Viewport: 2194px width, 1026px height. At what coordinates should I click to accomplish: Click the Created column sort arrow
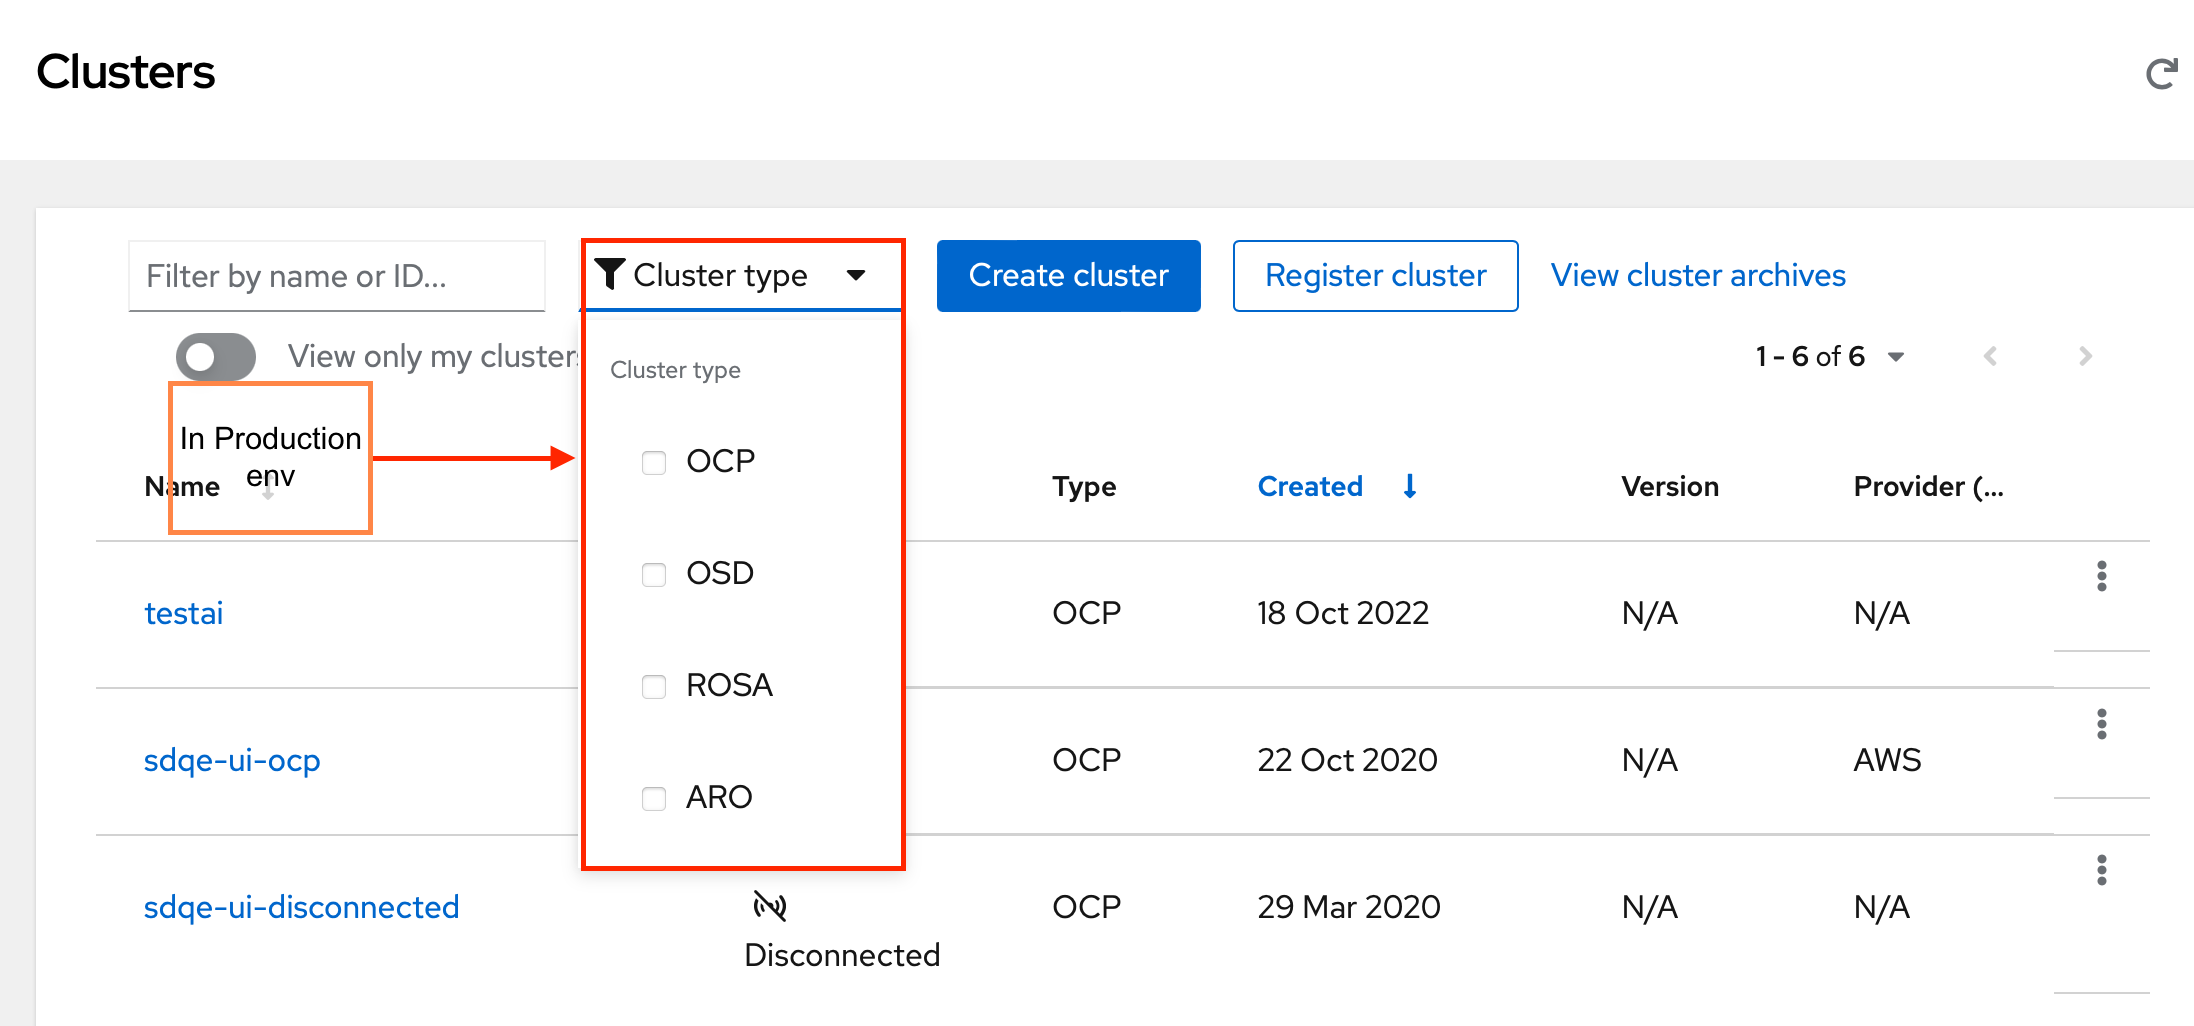pos(1409,486)
